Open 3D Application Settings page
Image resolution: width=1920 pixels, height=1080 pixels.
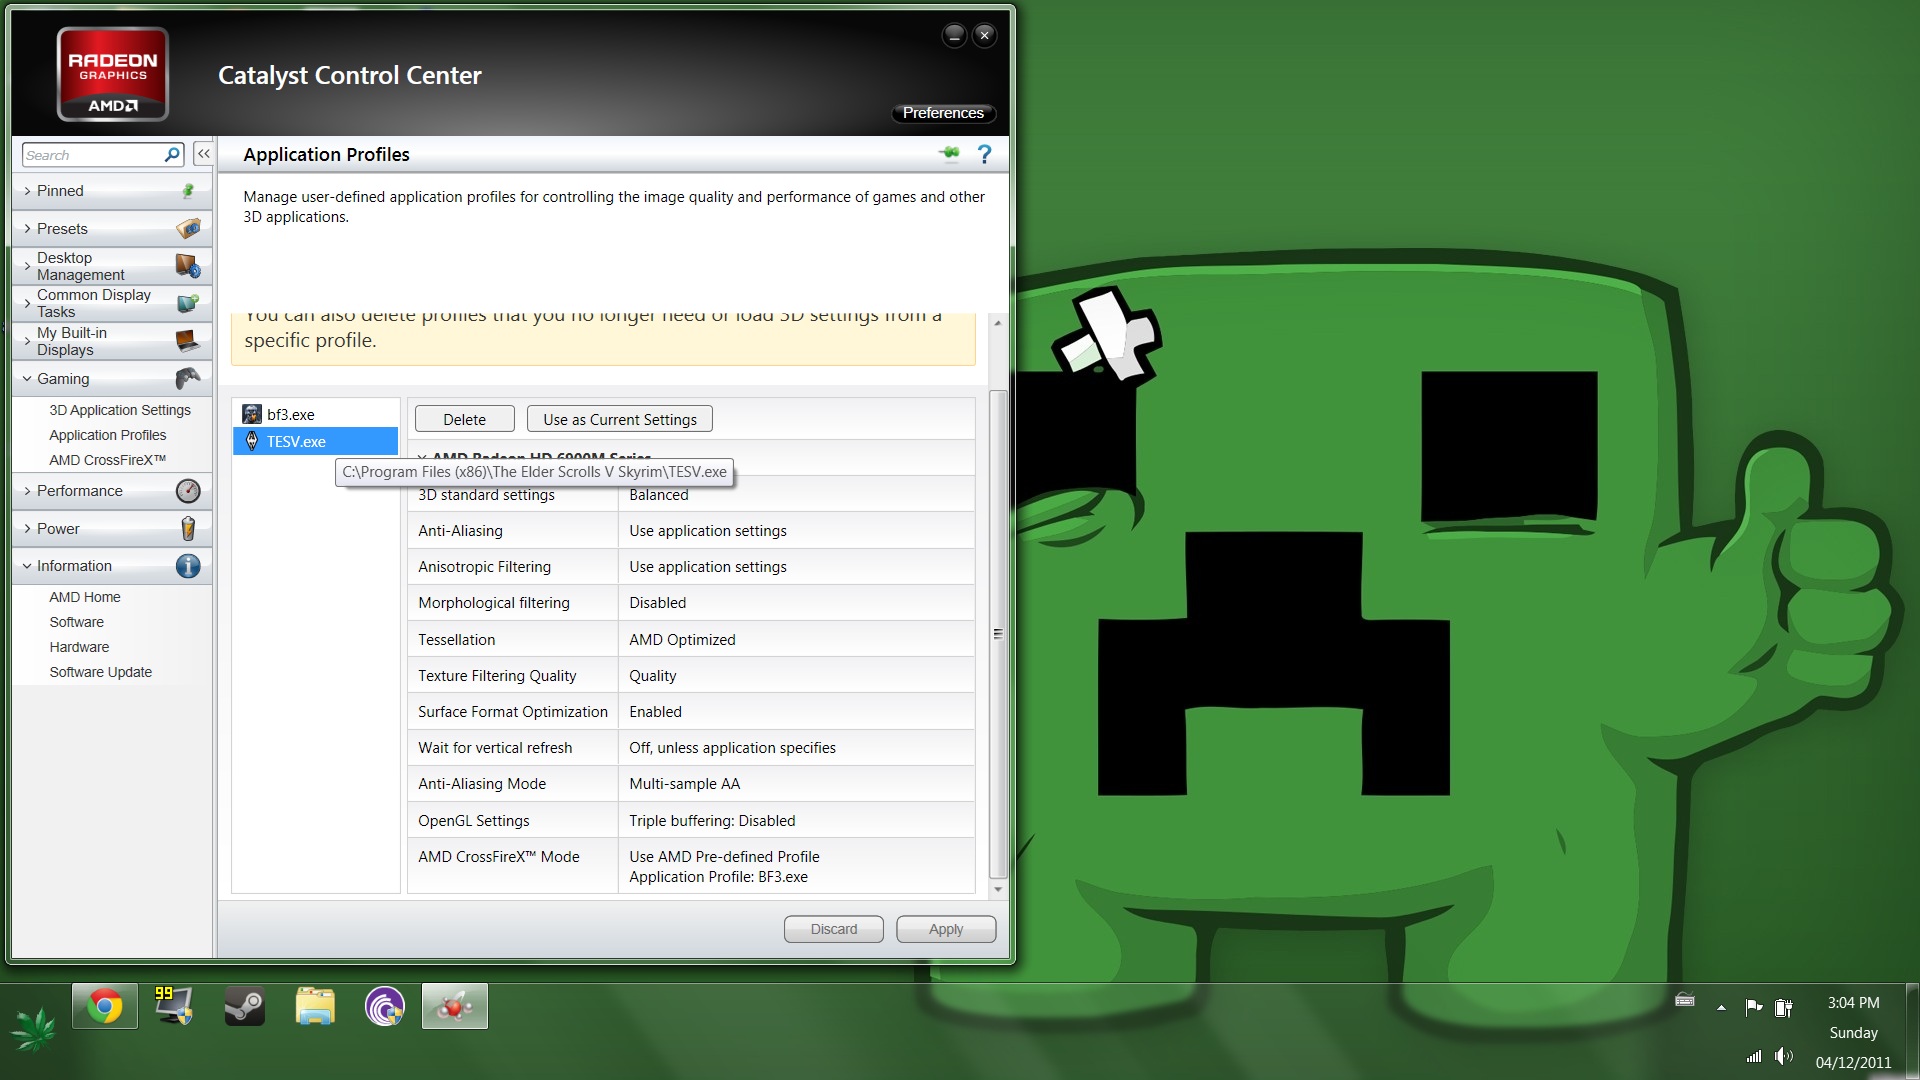pos(120,410)
